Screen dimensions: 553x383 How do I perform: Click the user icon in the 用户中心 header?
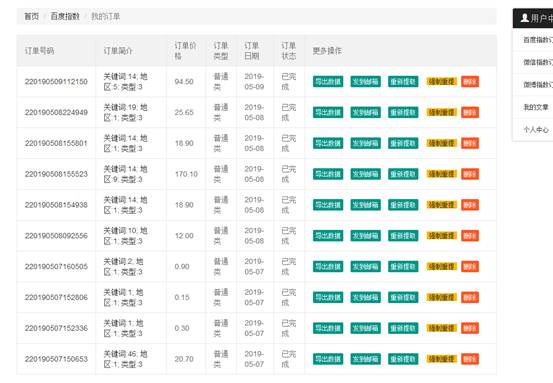coord(524,18)
